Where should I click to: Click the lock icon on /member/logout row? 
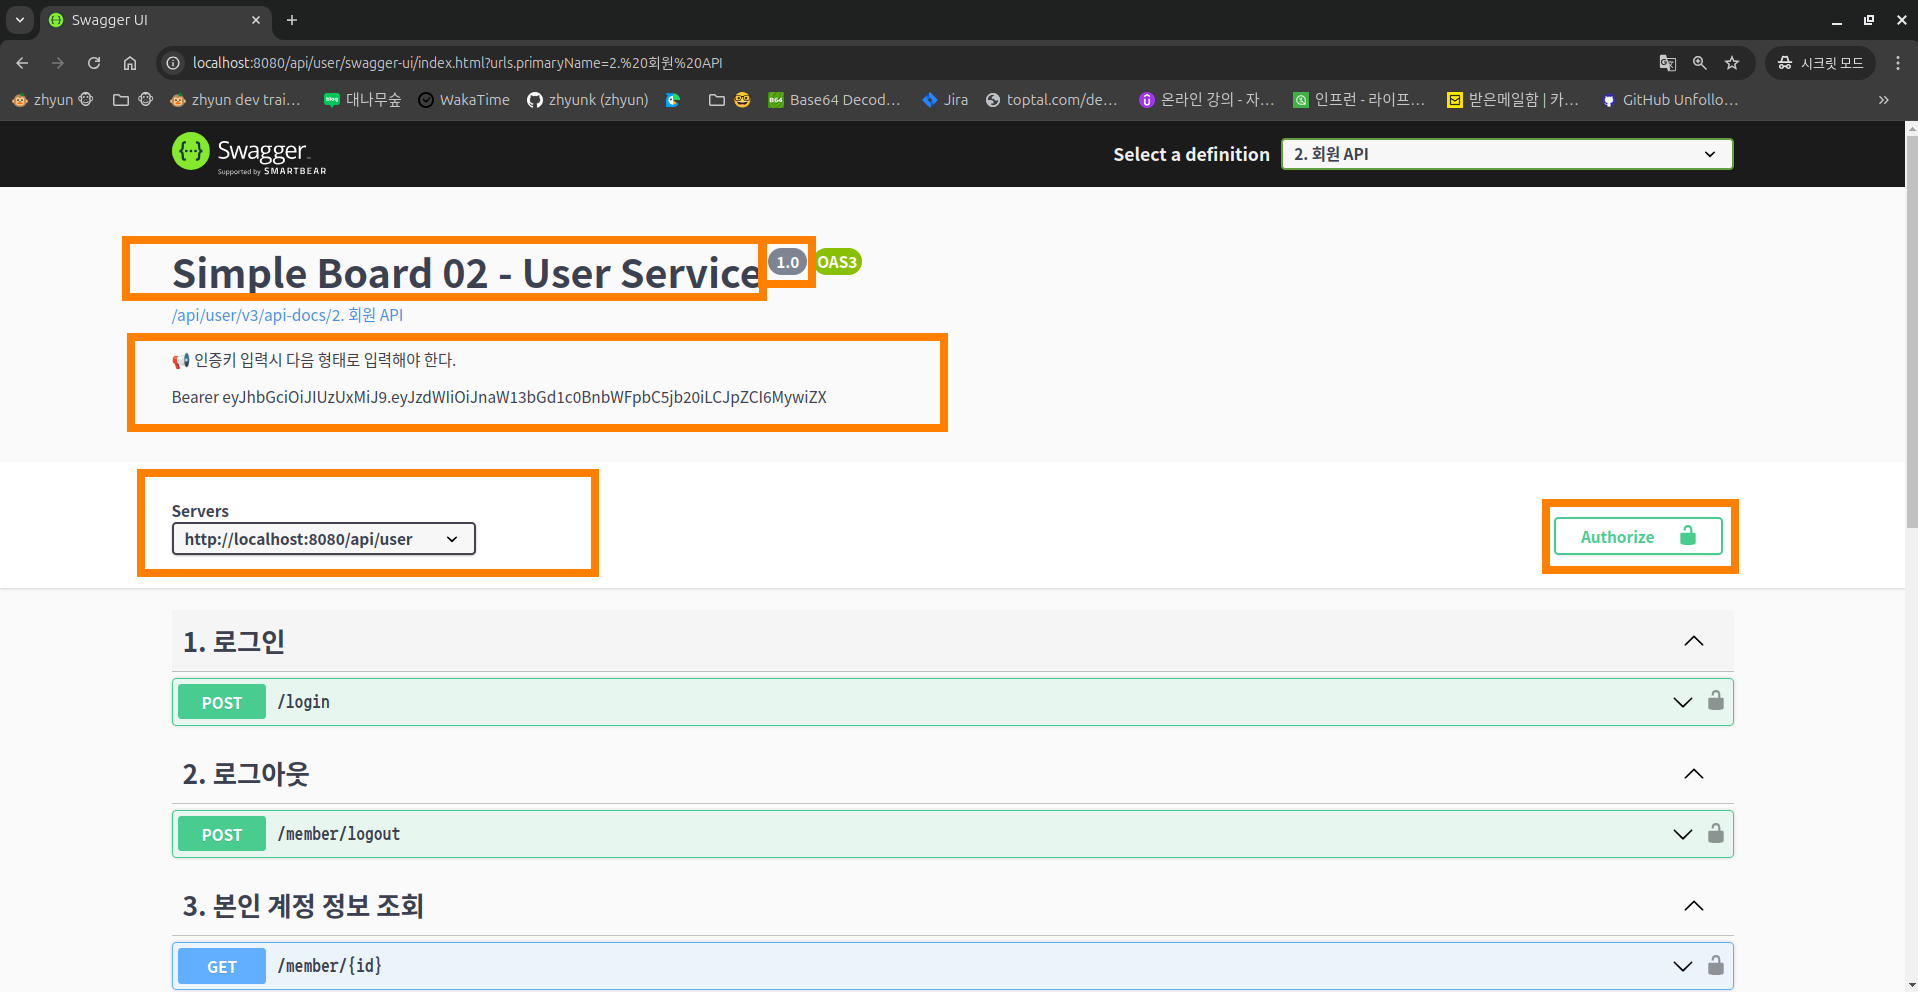pos(1715,833)
